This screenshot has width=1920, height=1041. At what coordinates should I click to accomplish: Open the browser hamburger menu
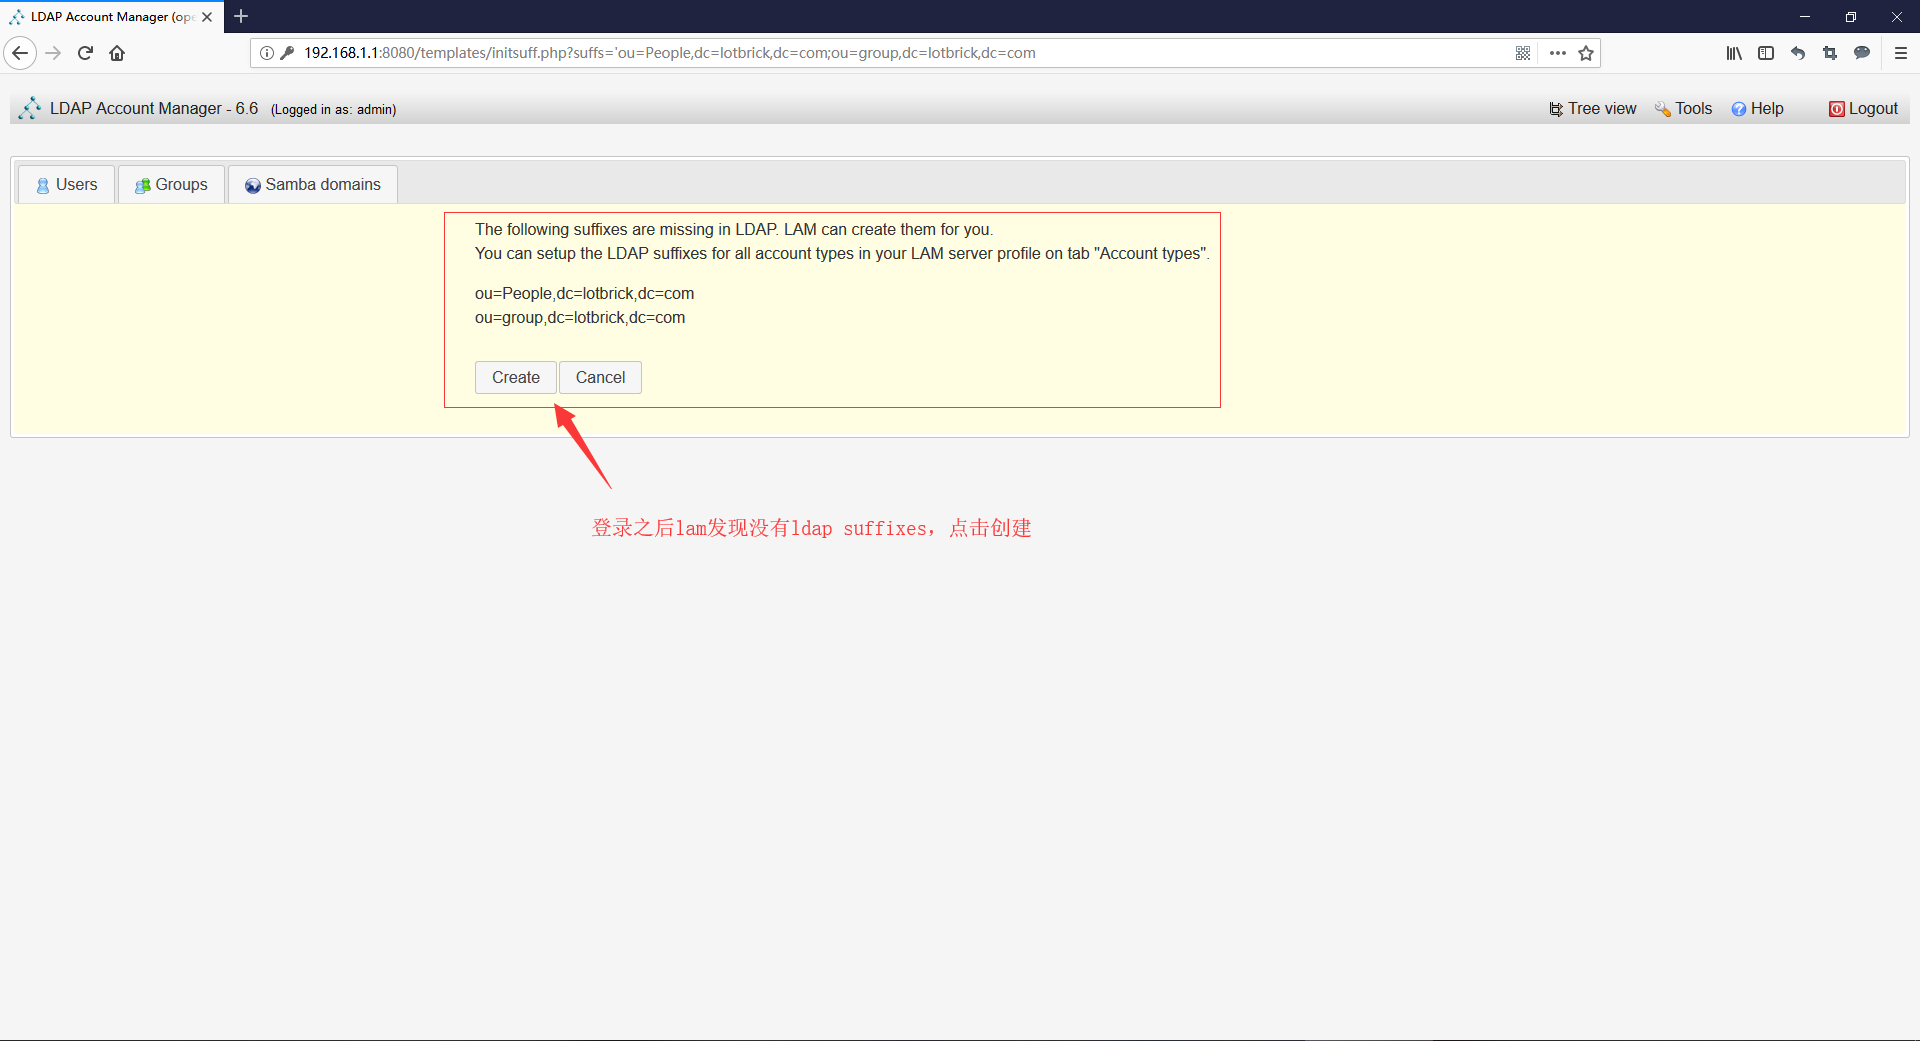point(1901,53)
